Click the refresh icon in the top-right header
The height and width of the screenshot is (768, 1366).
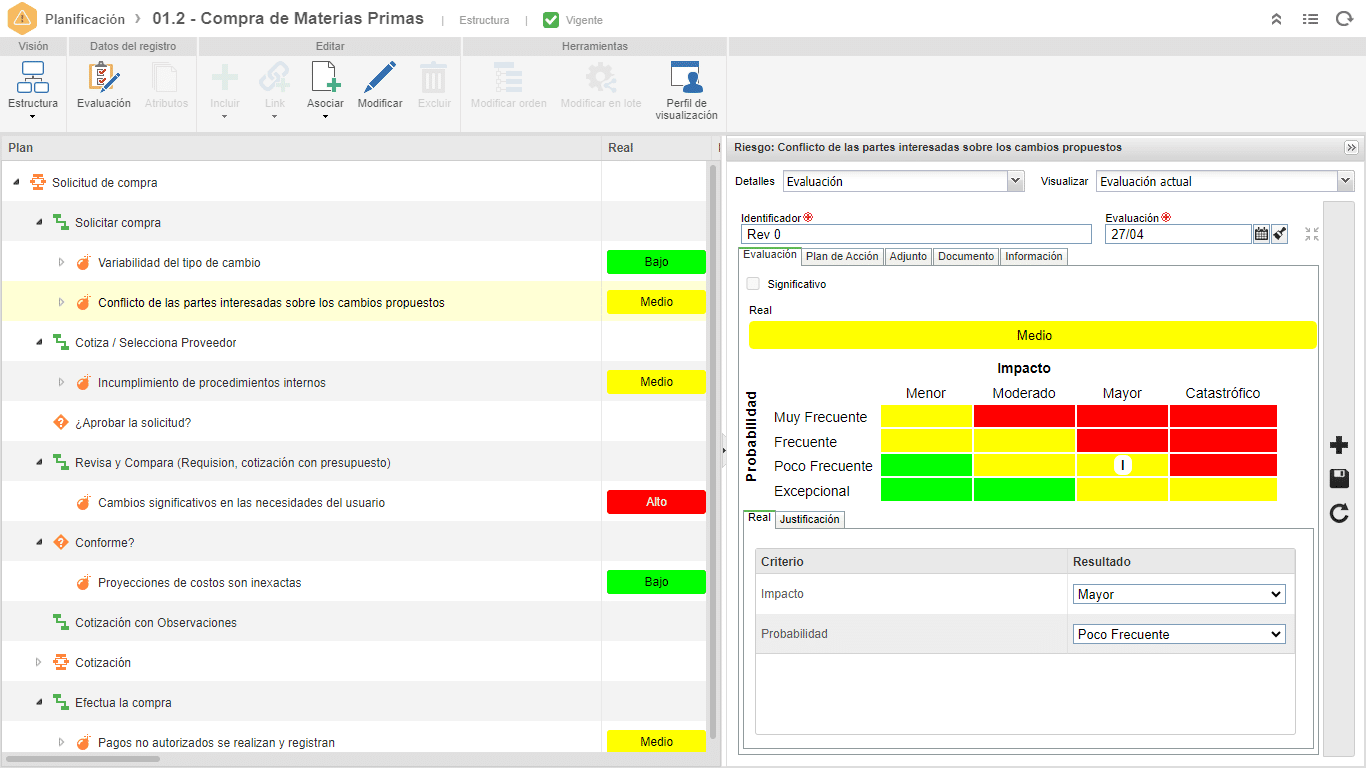(1344, 19)
